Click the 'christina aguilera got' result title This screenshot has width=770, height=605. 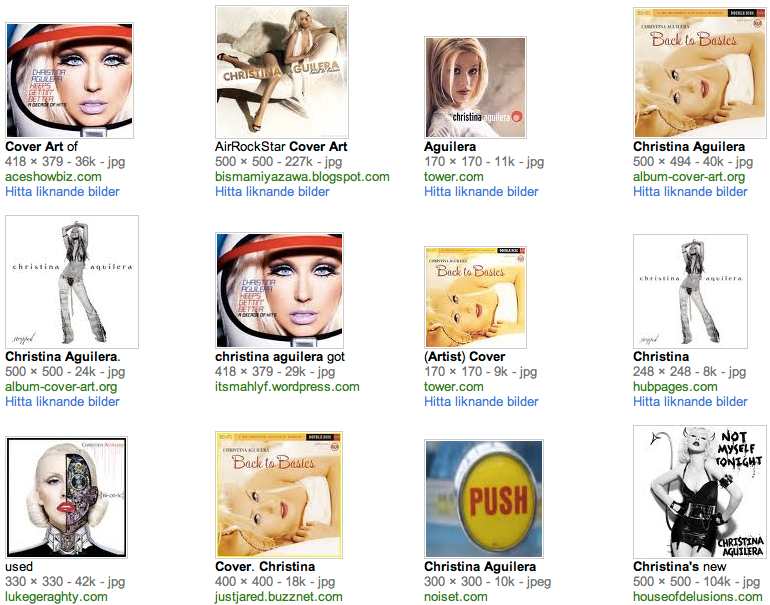point(280,357)
